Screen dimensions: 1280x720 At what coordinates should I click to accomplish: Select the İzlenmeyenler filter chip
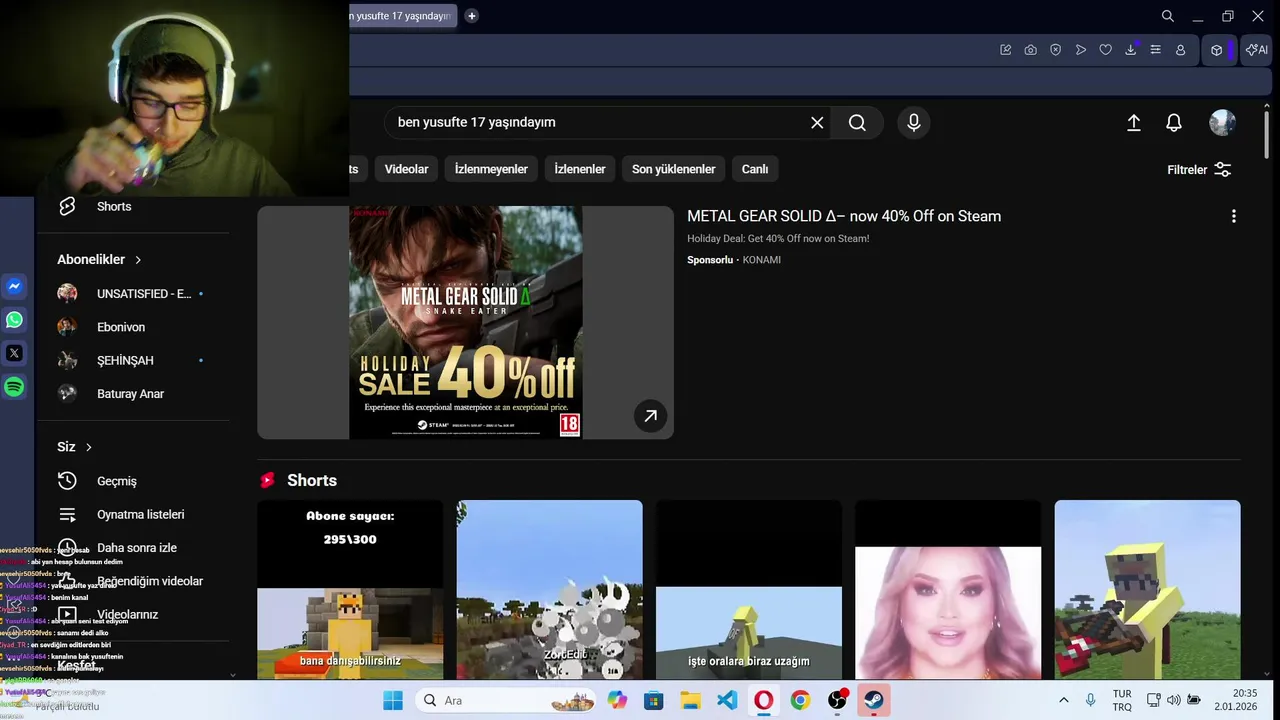[x=491, y=169]
